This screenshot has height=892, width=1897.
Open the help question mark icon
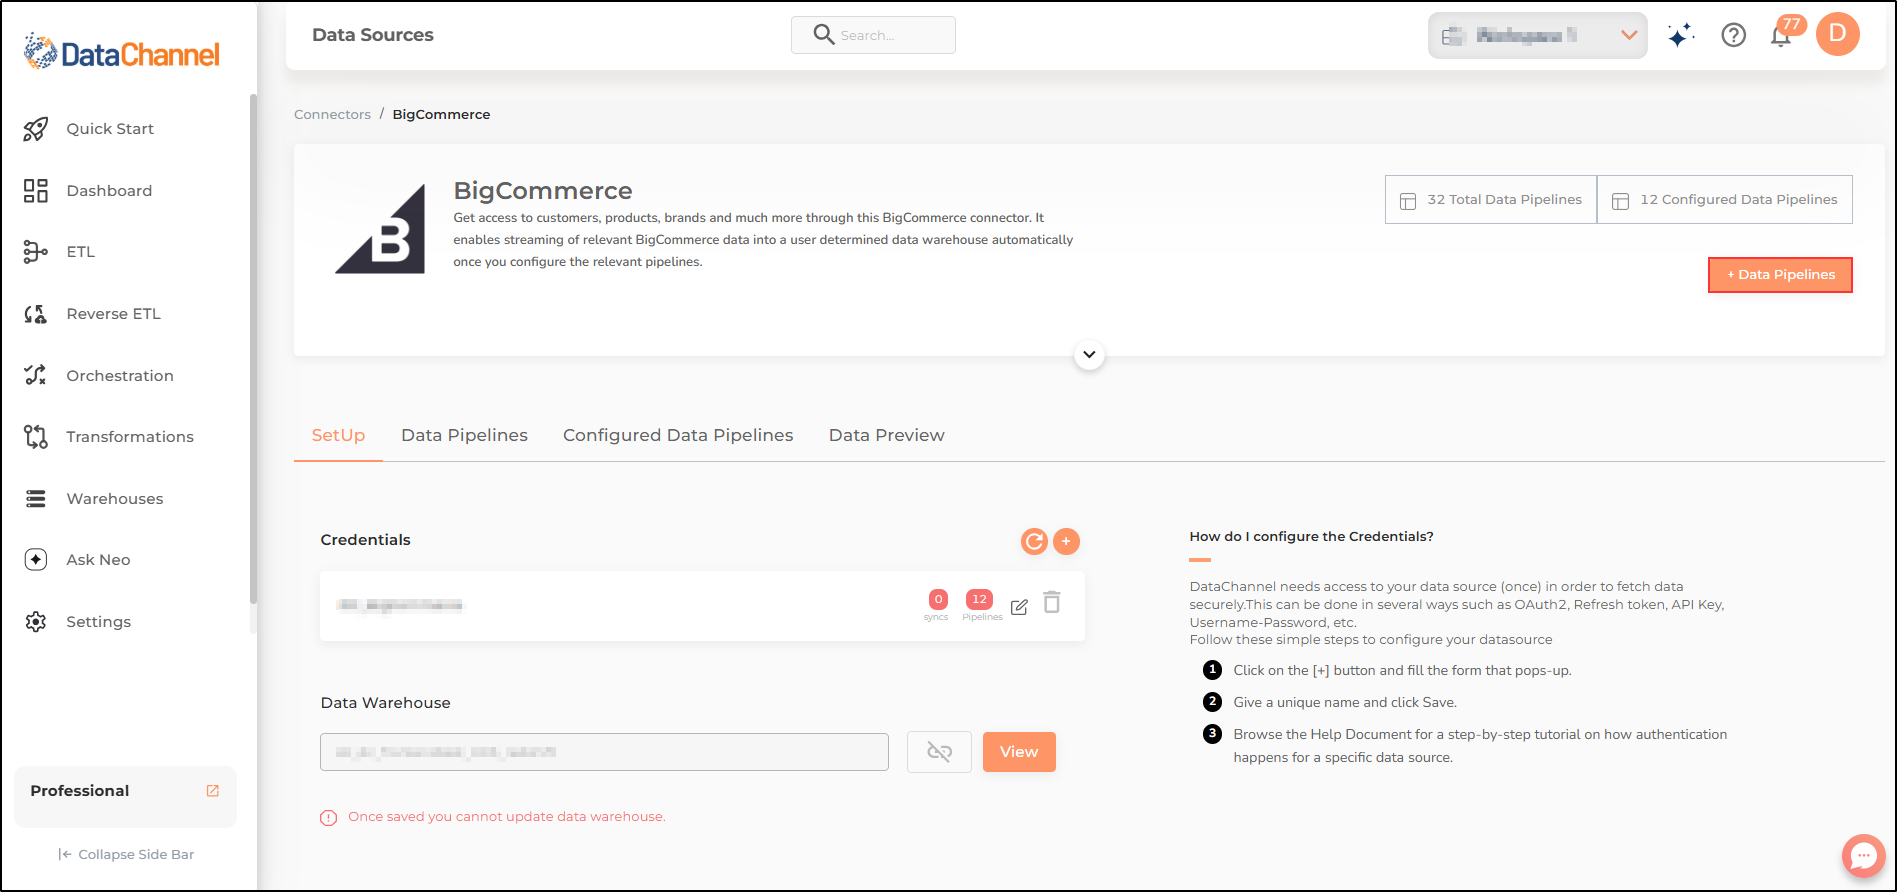coord(1734,35)
